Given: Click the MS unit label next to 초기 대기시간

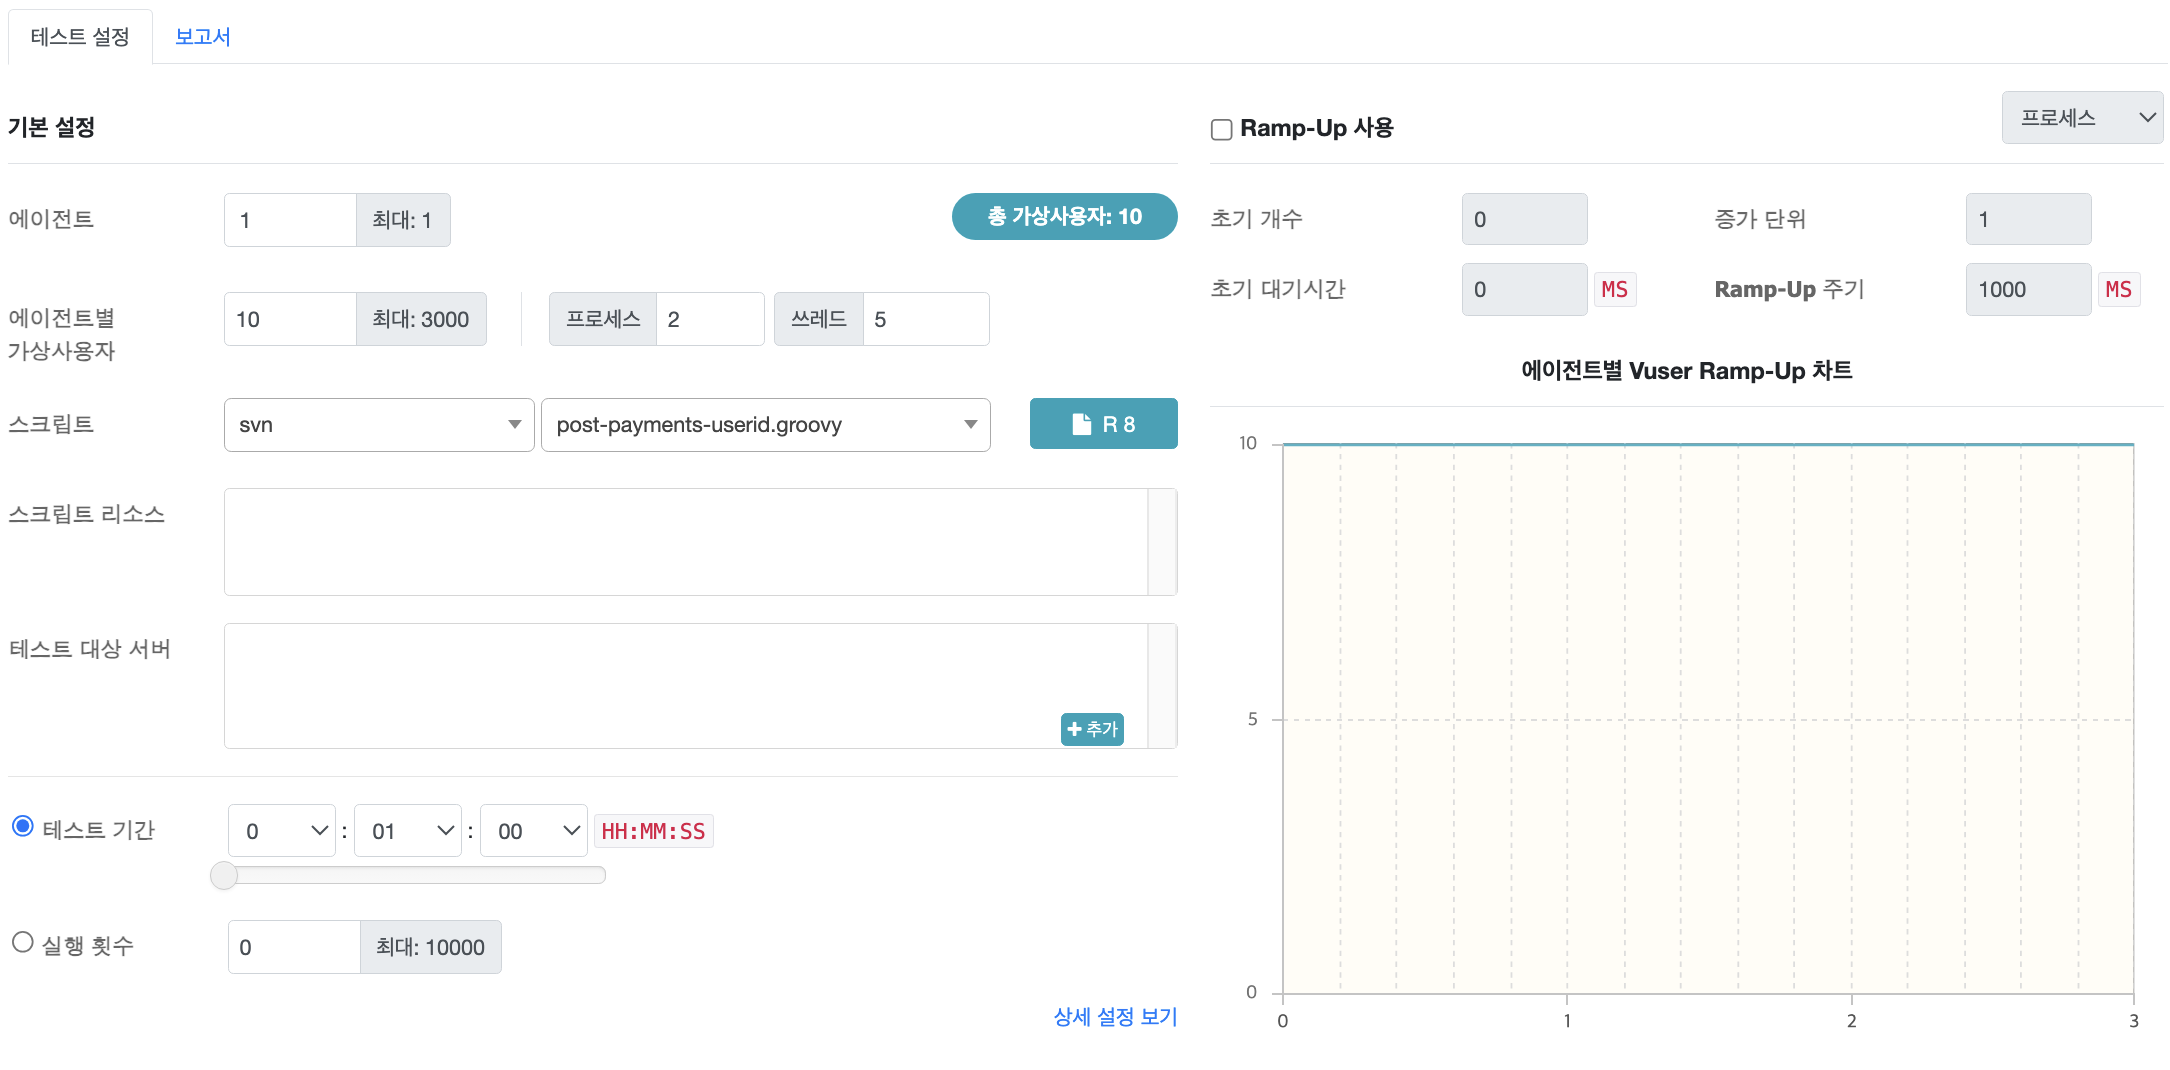Looking at the screenshot, I should (x=1615, y=289).
